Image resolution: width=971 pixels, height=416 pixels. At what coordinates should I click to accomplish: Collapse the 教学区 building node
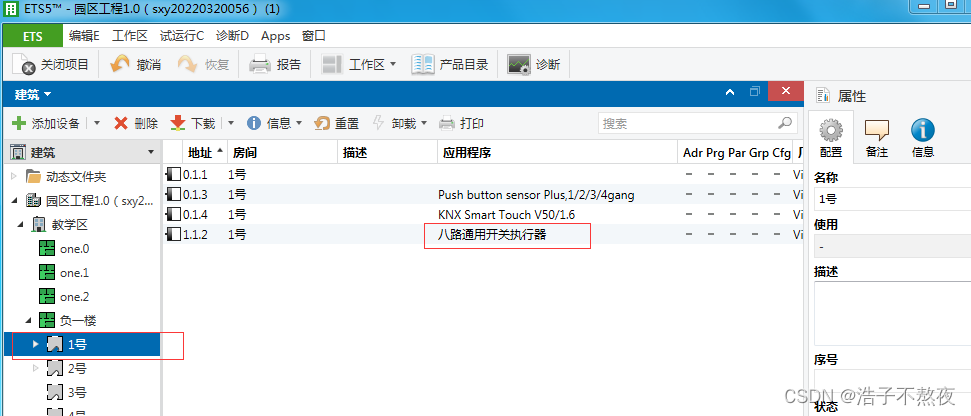pyautogui.click(x=22, y=224)
